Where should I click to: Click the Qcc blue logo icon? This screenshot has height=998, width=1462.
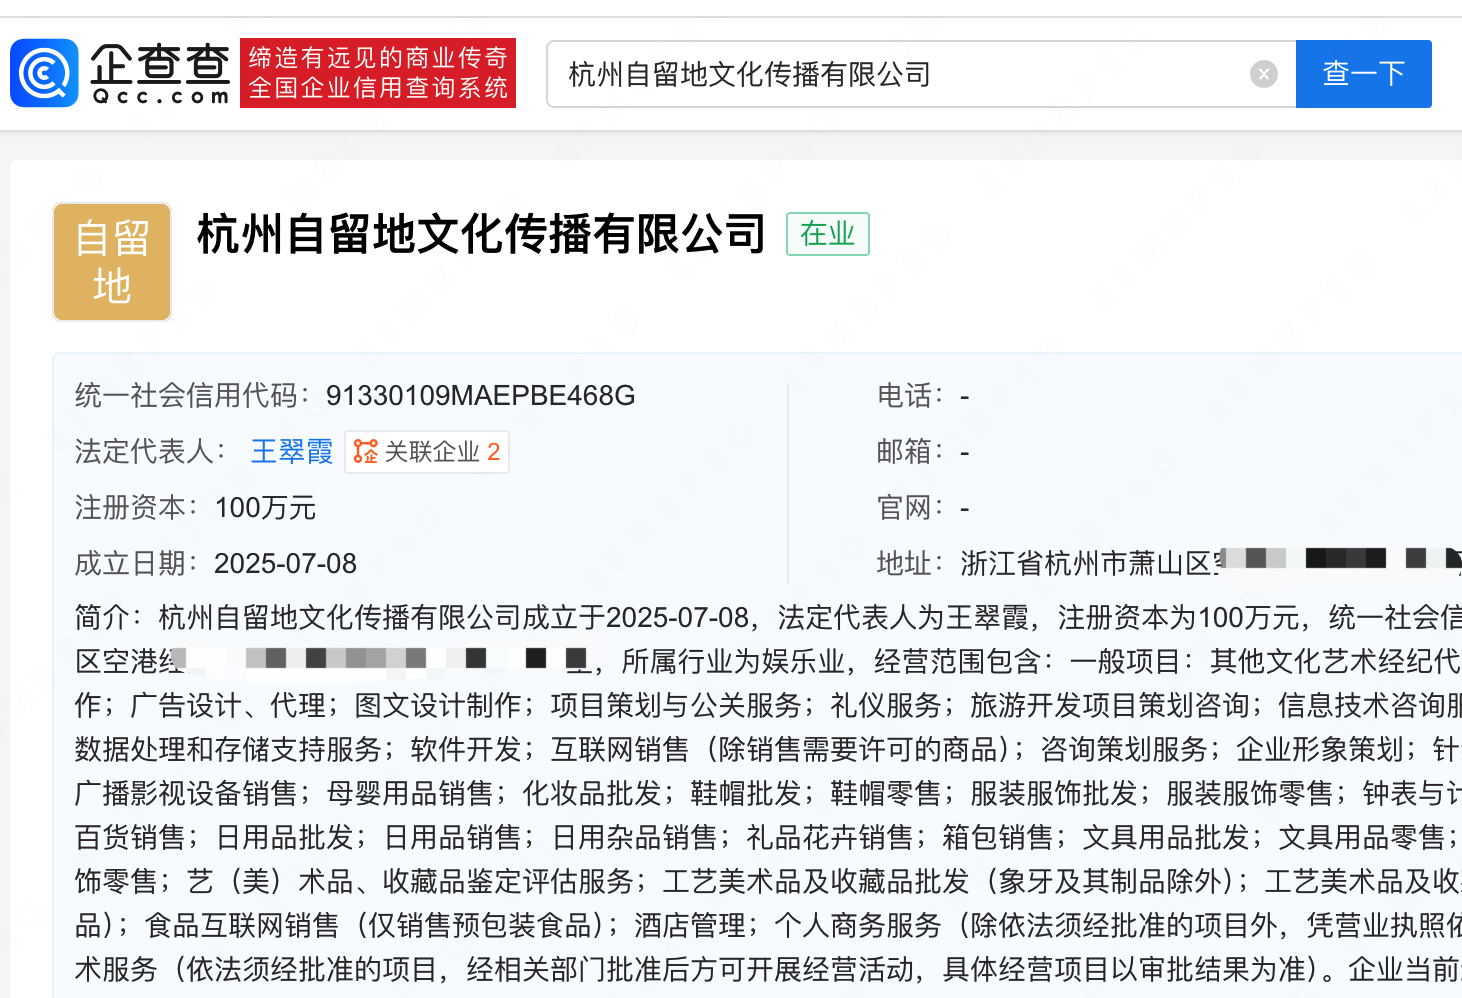pos(44,73)
